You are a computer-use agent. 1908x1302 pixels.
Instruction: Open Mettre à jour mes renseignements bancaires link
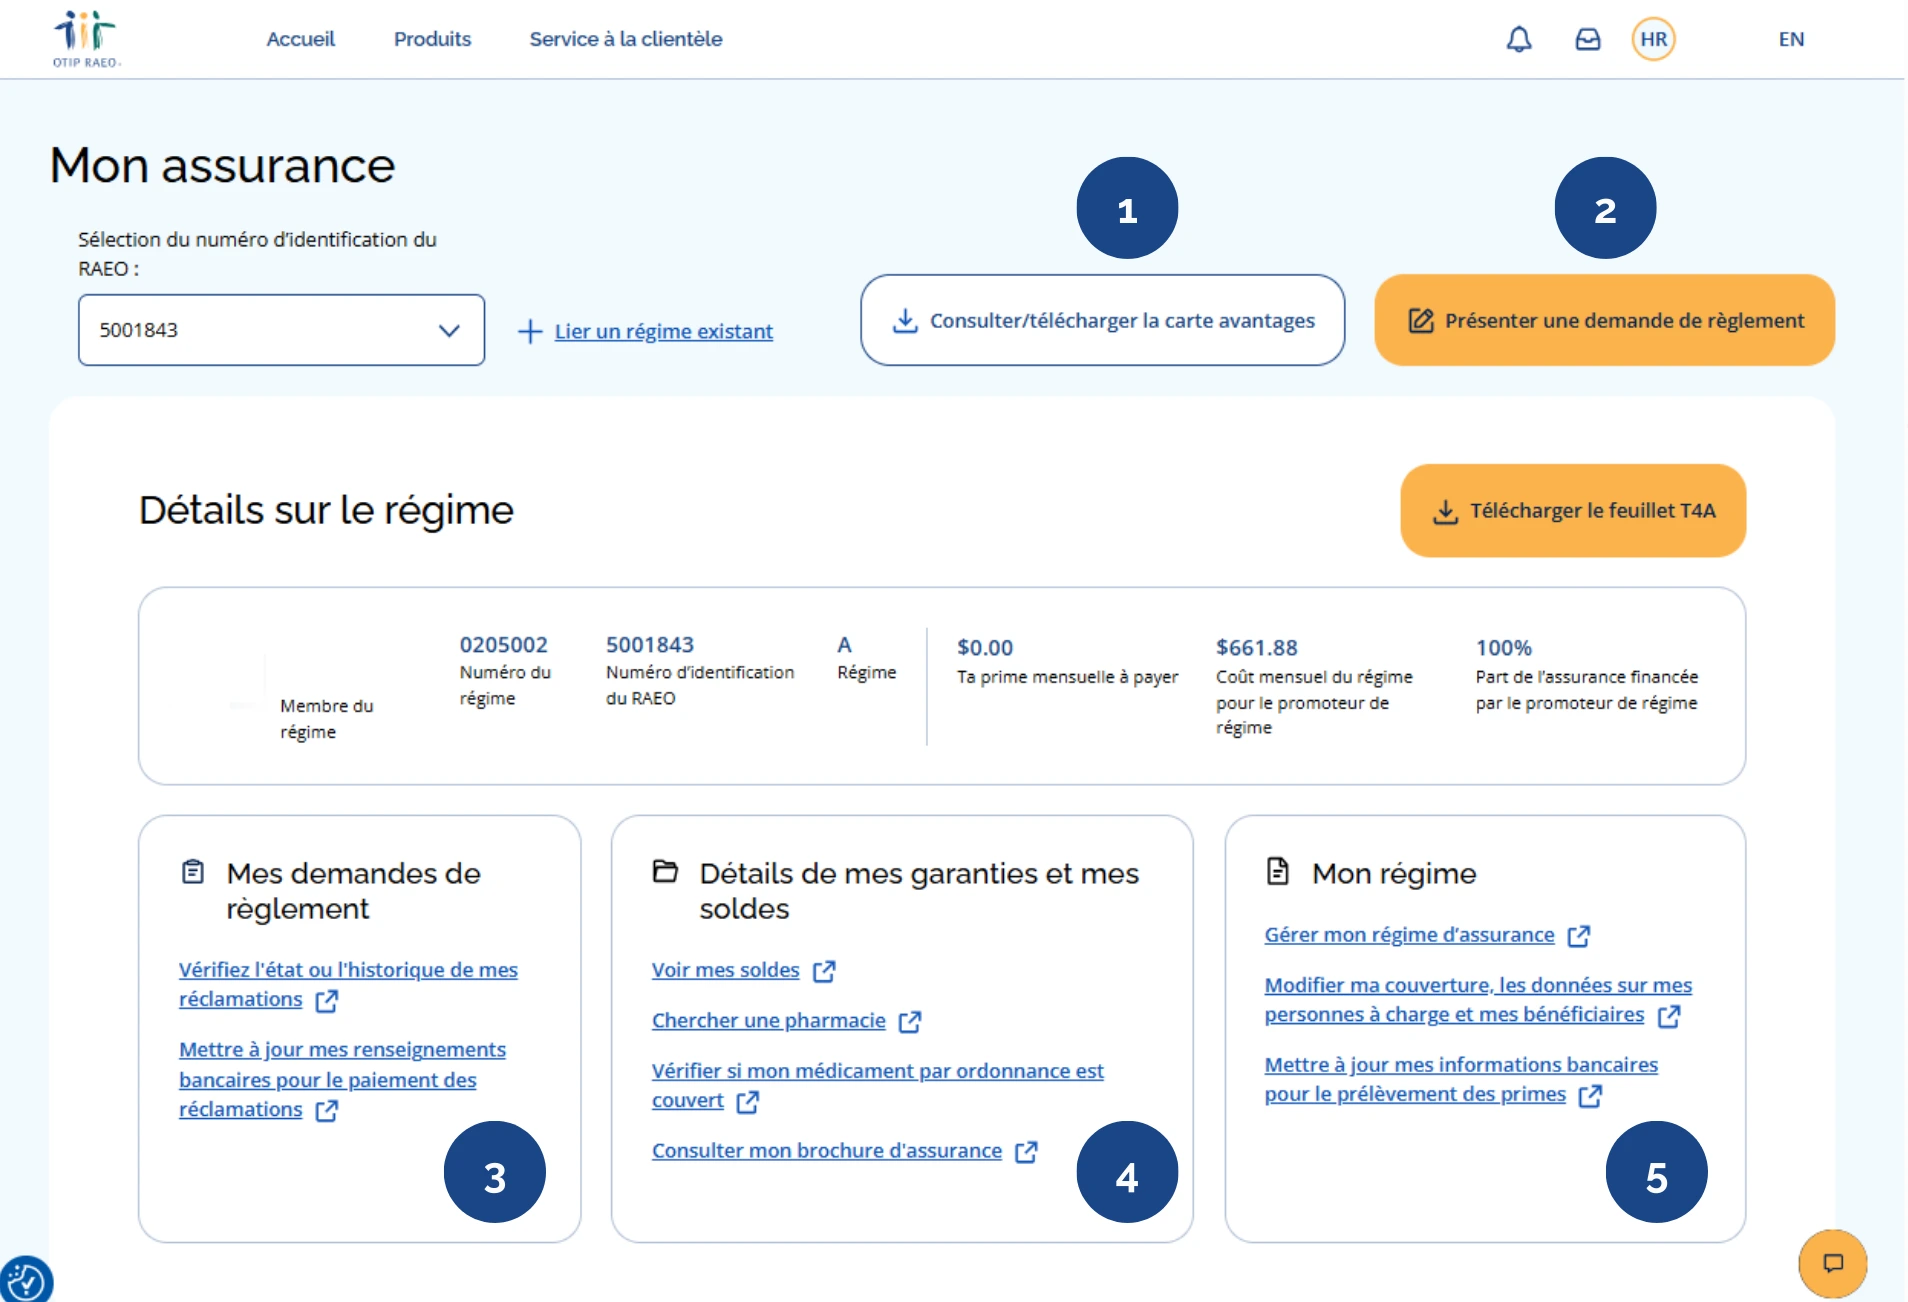tap(342, 1079)
